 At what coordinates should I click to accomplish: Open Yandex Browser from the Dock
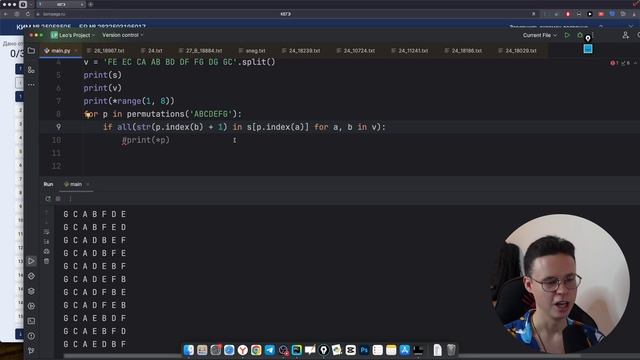click(x=243, y=350)
